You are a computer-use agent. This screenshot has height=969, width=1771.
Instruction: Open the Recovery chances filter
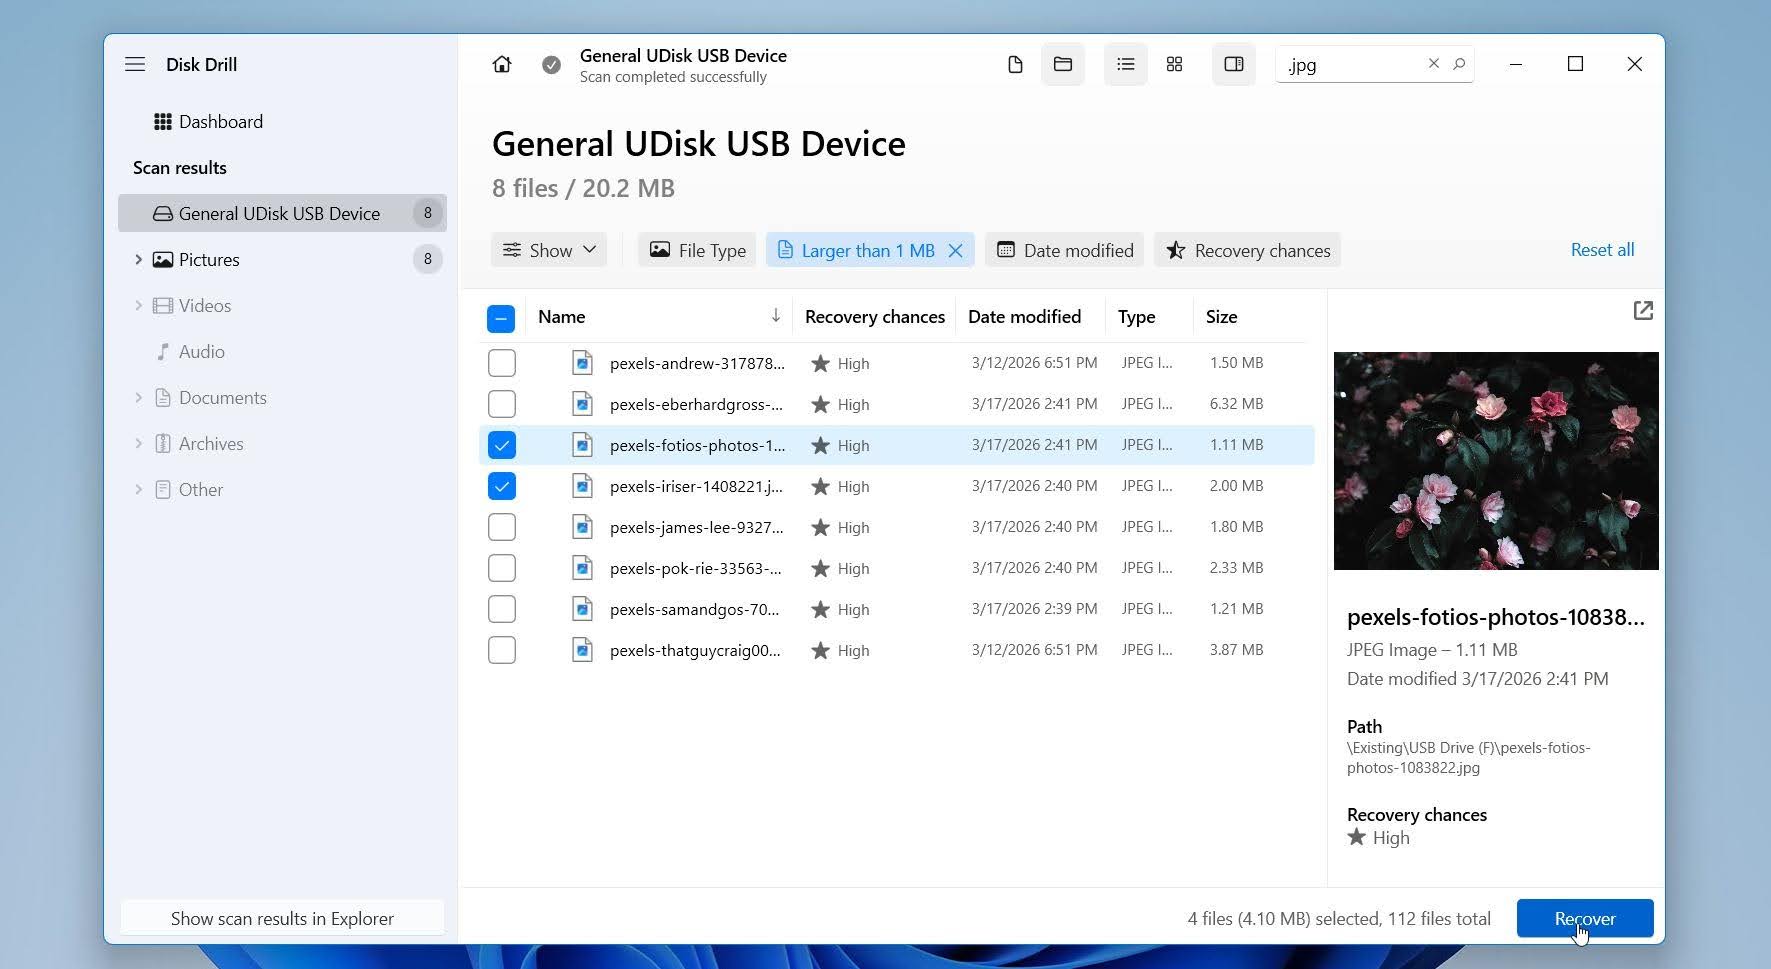coord(1248,250)
